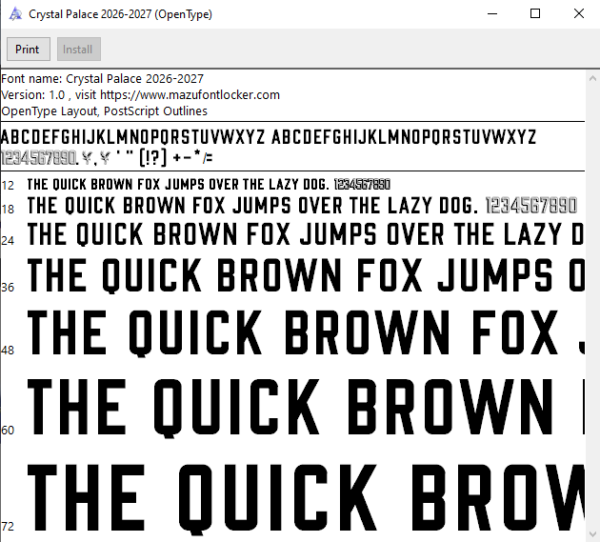Click the digits and symbols sample line
The height and width of the screenshot is (542, 600).
click(x=107, y=158)
